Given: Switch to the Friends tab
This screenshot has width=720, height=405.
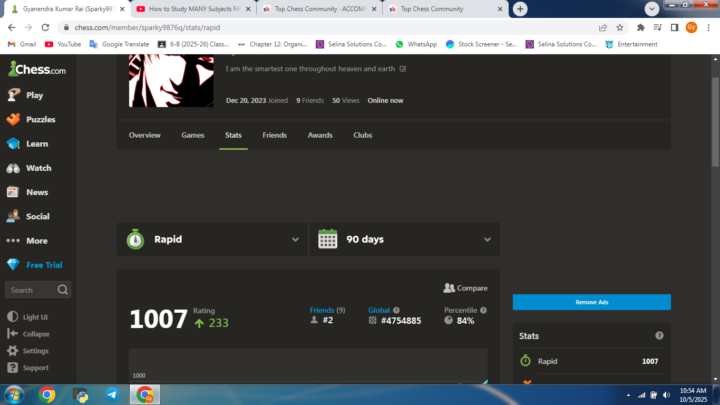Looking at the screenshot, I should point(275,135).
